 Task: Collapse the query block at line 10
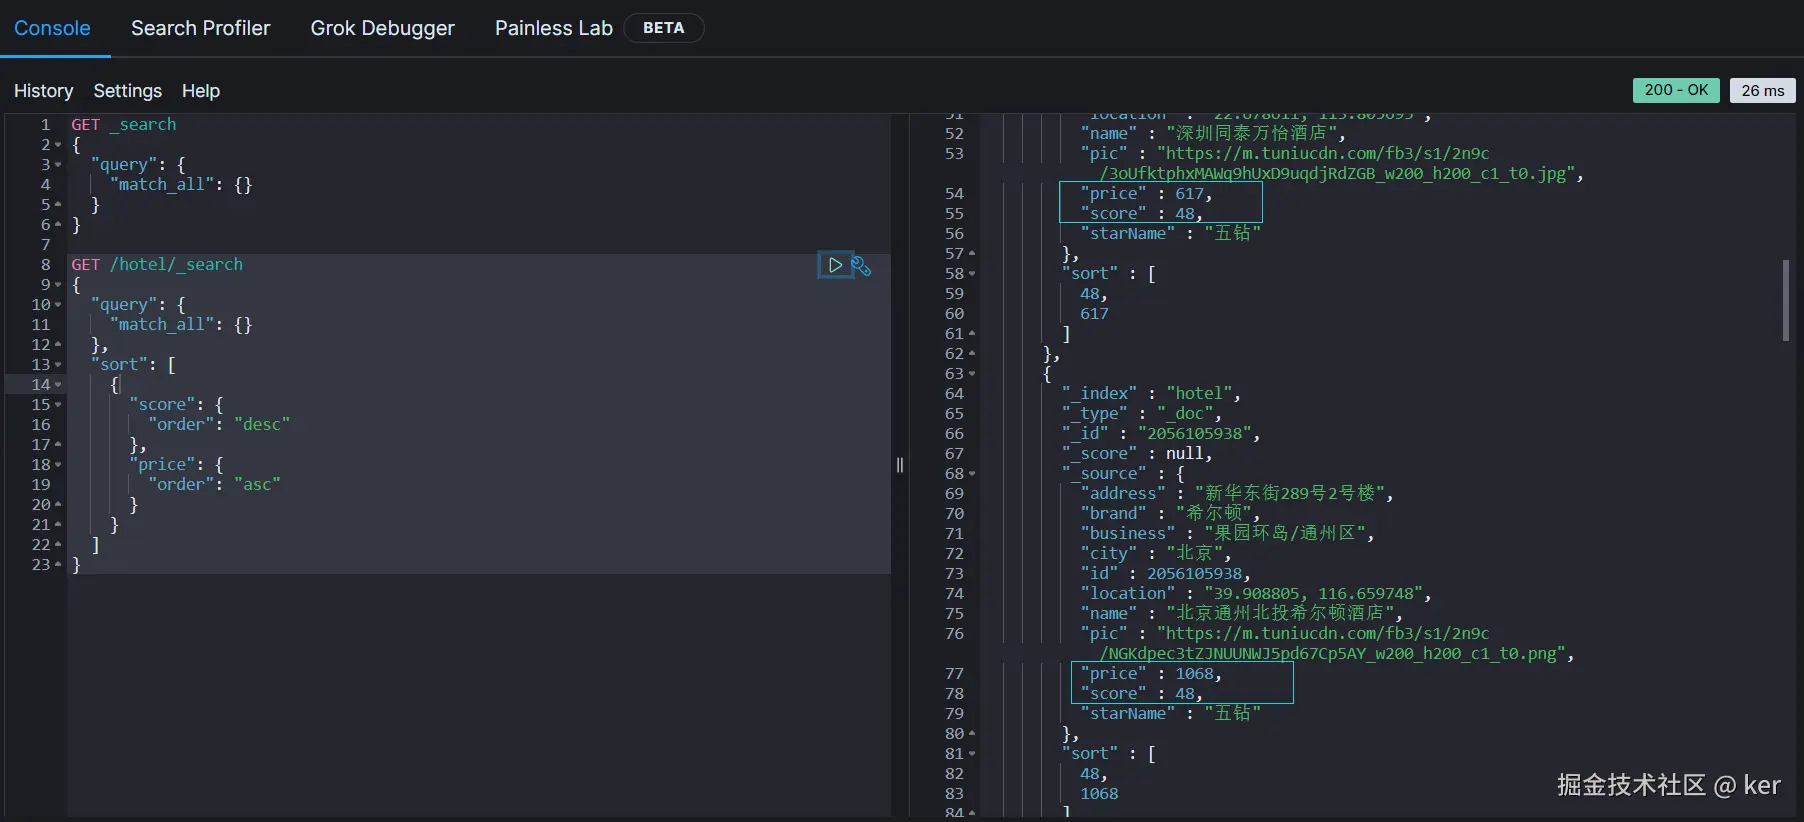(58, 305)
